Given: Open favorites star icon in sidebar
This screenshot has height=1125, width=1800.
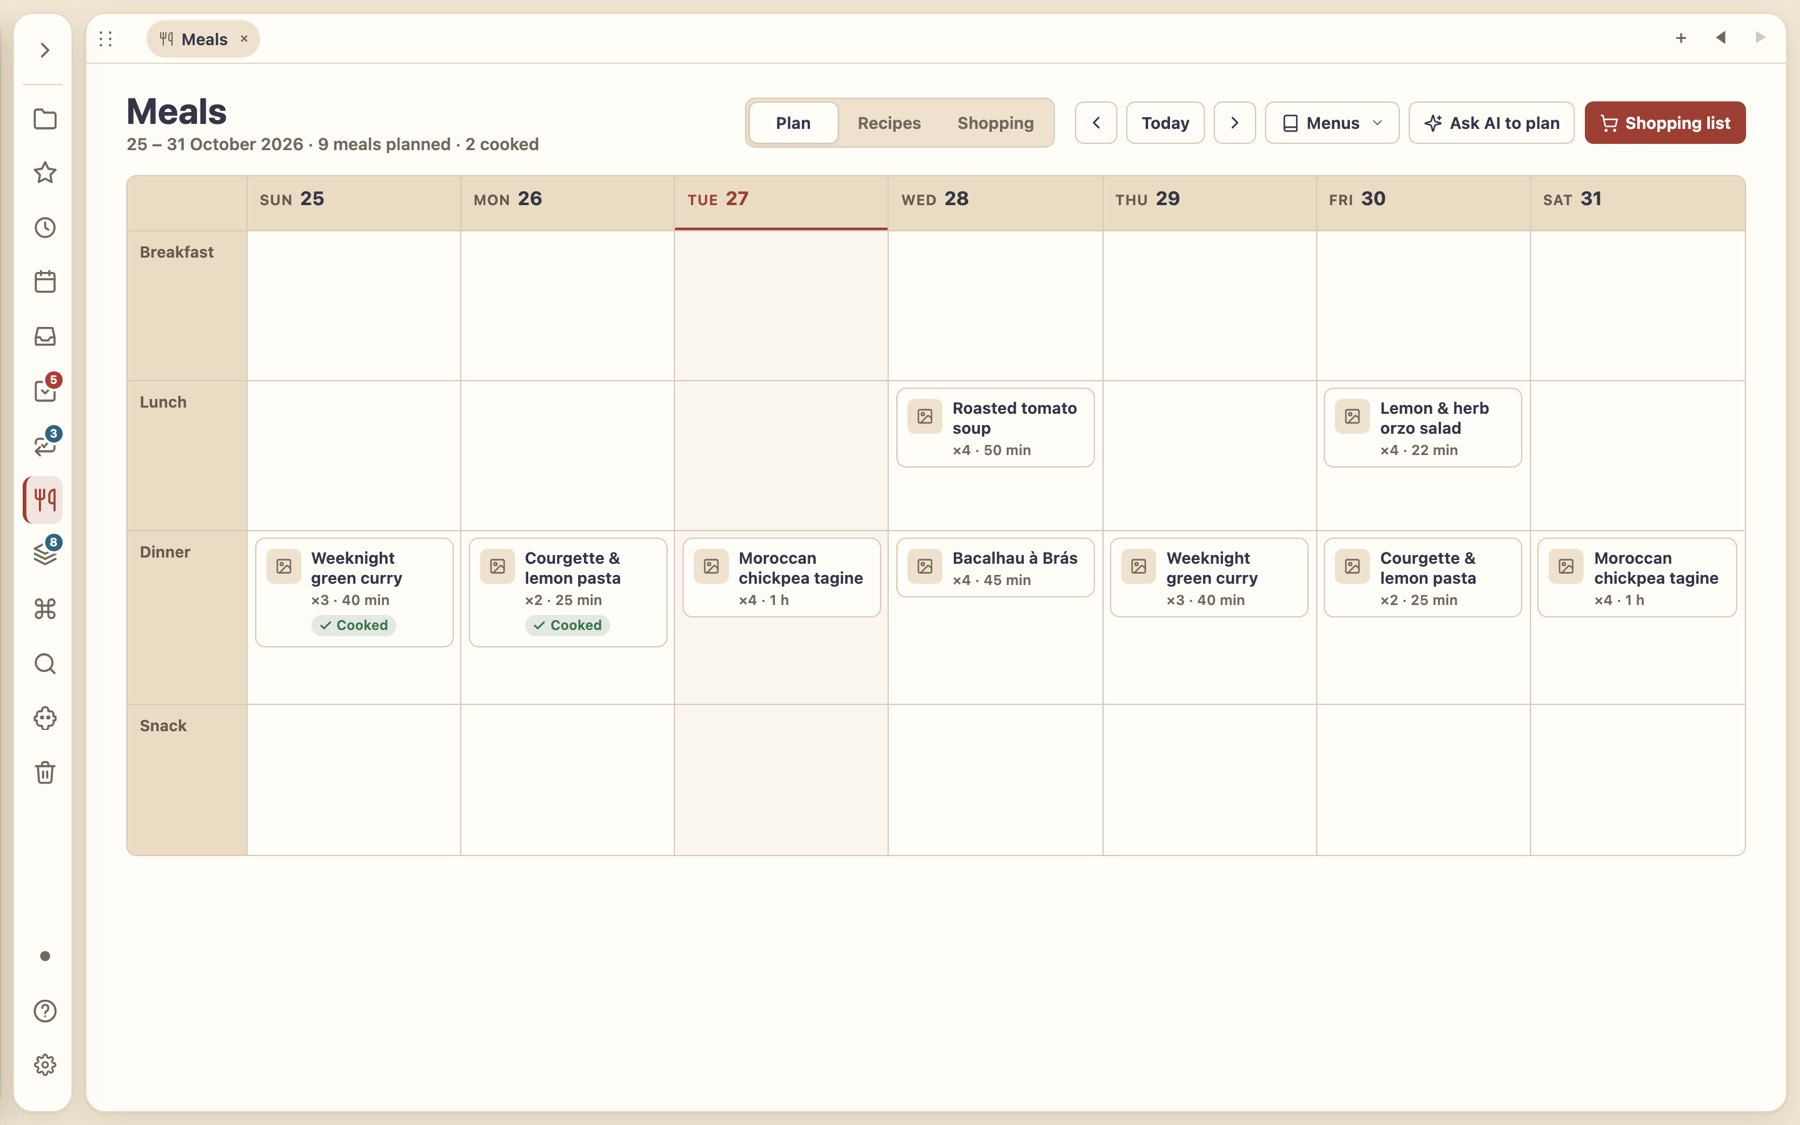Looking at the screenshot, I should click(45, 173).
